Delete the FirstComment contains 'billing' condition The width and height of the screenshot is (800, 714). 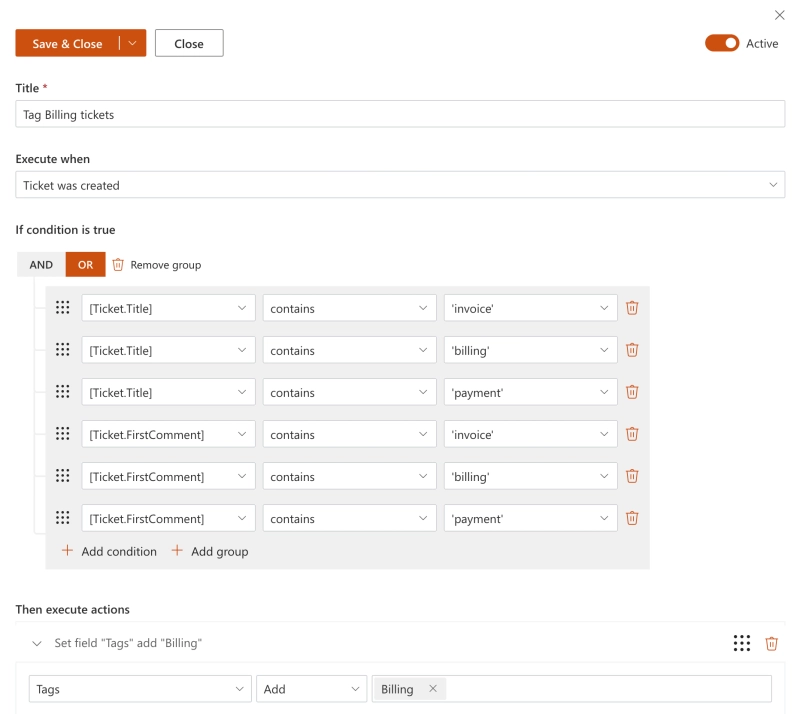tap(632, 476)
